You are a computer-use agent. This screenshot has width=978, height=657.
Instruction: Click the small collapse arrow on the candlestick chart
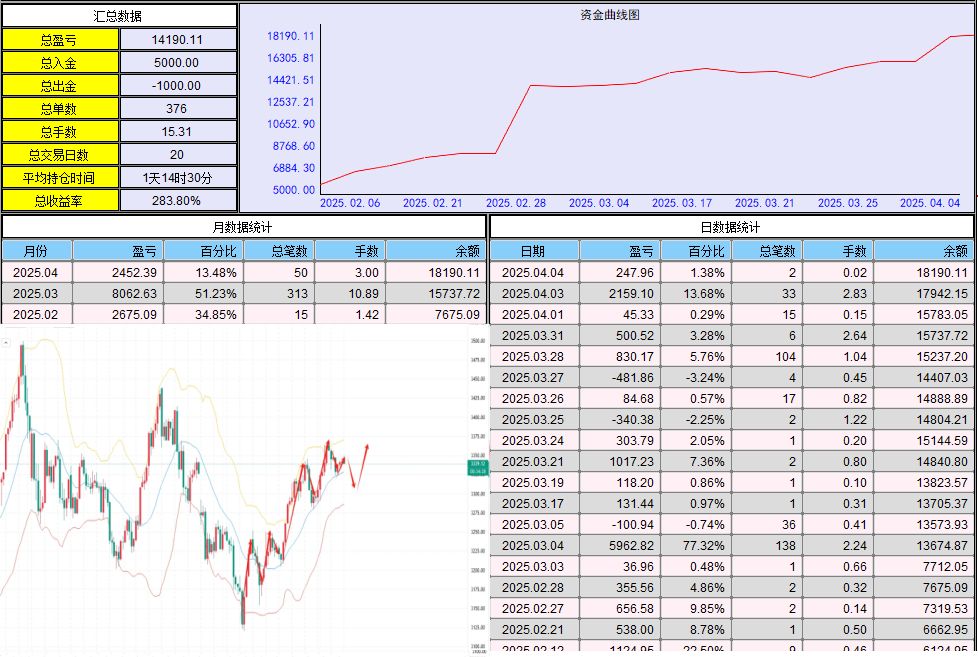pyautogui.click(x=6, y=343)
